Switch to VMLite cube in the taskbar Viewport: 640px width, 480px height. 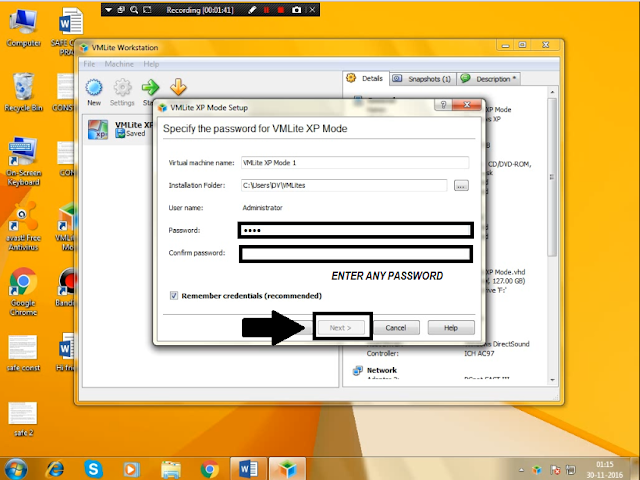(x=287, y=469)
